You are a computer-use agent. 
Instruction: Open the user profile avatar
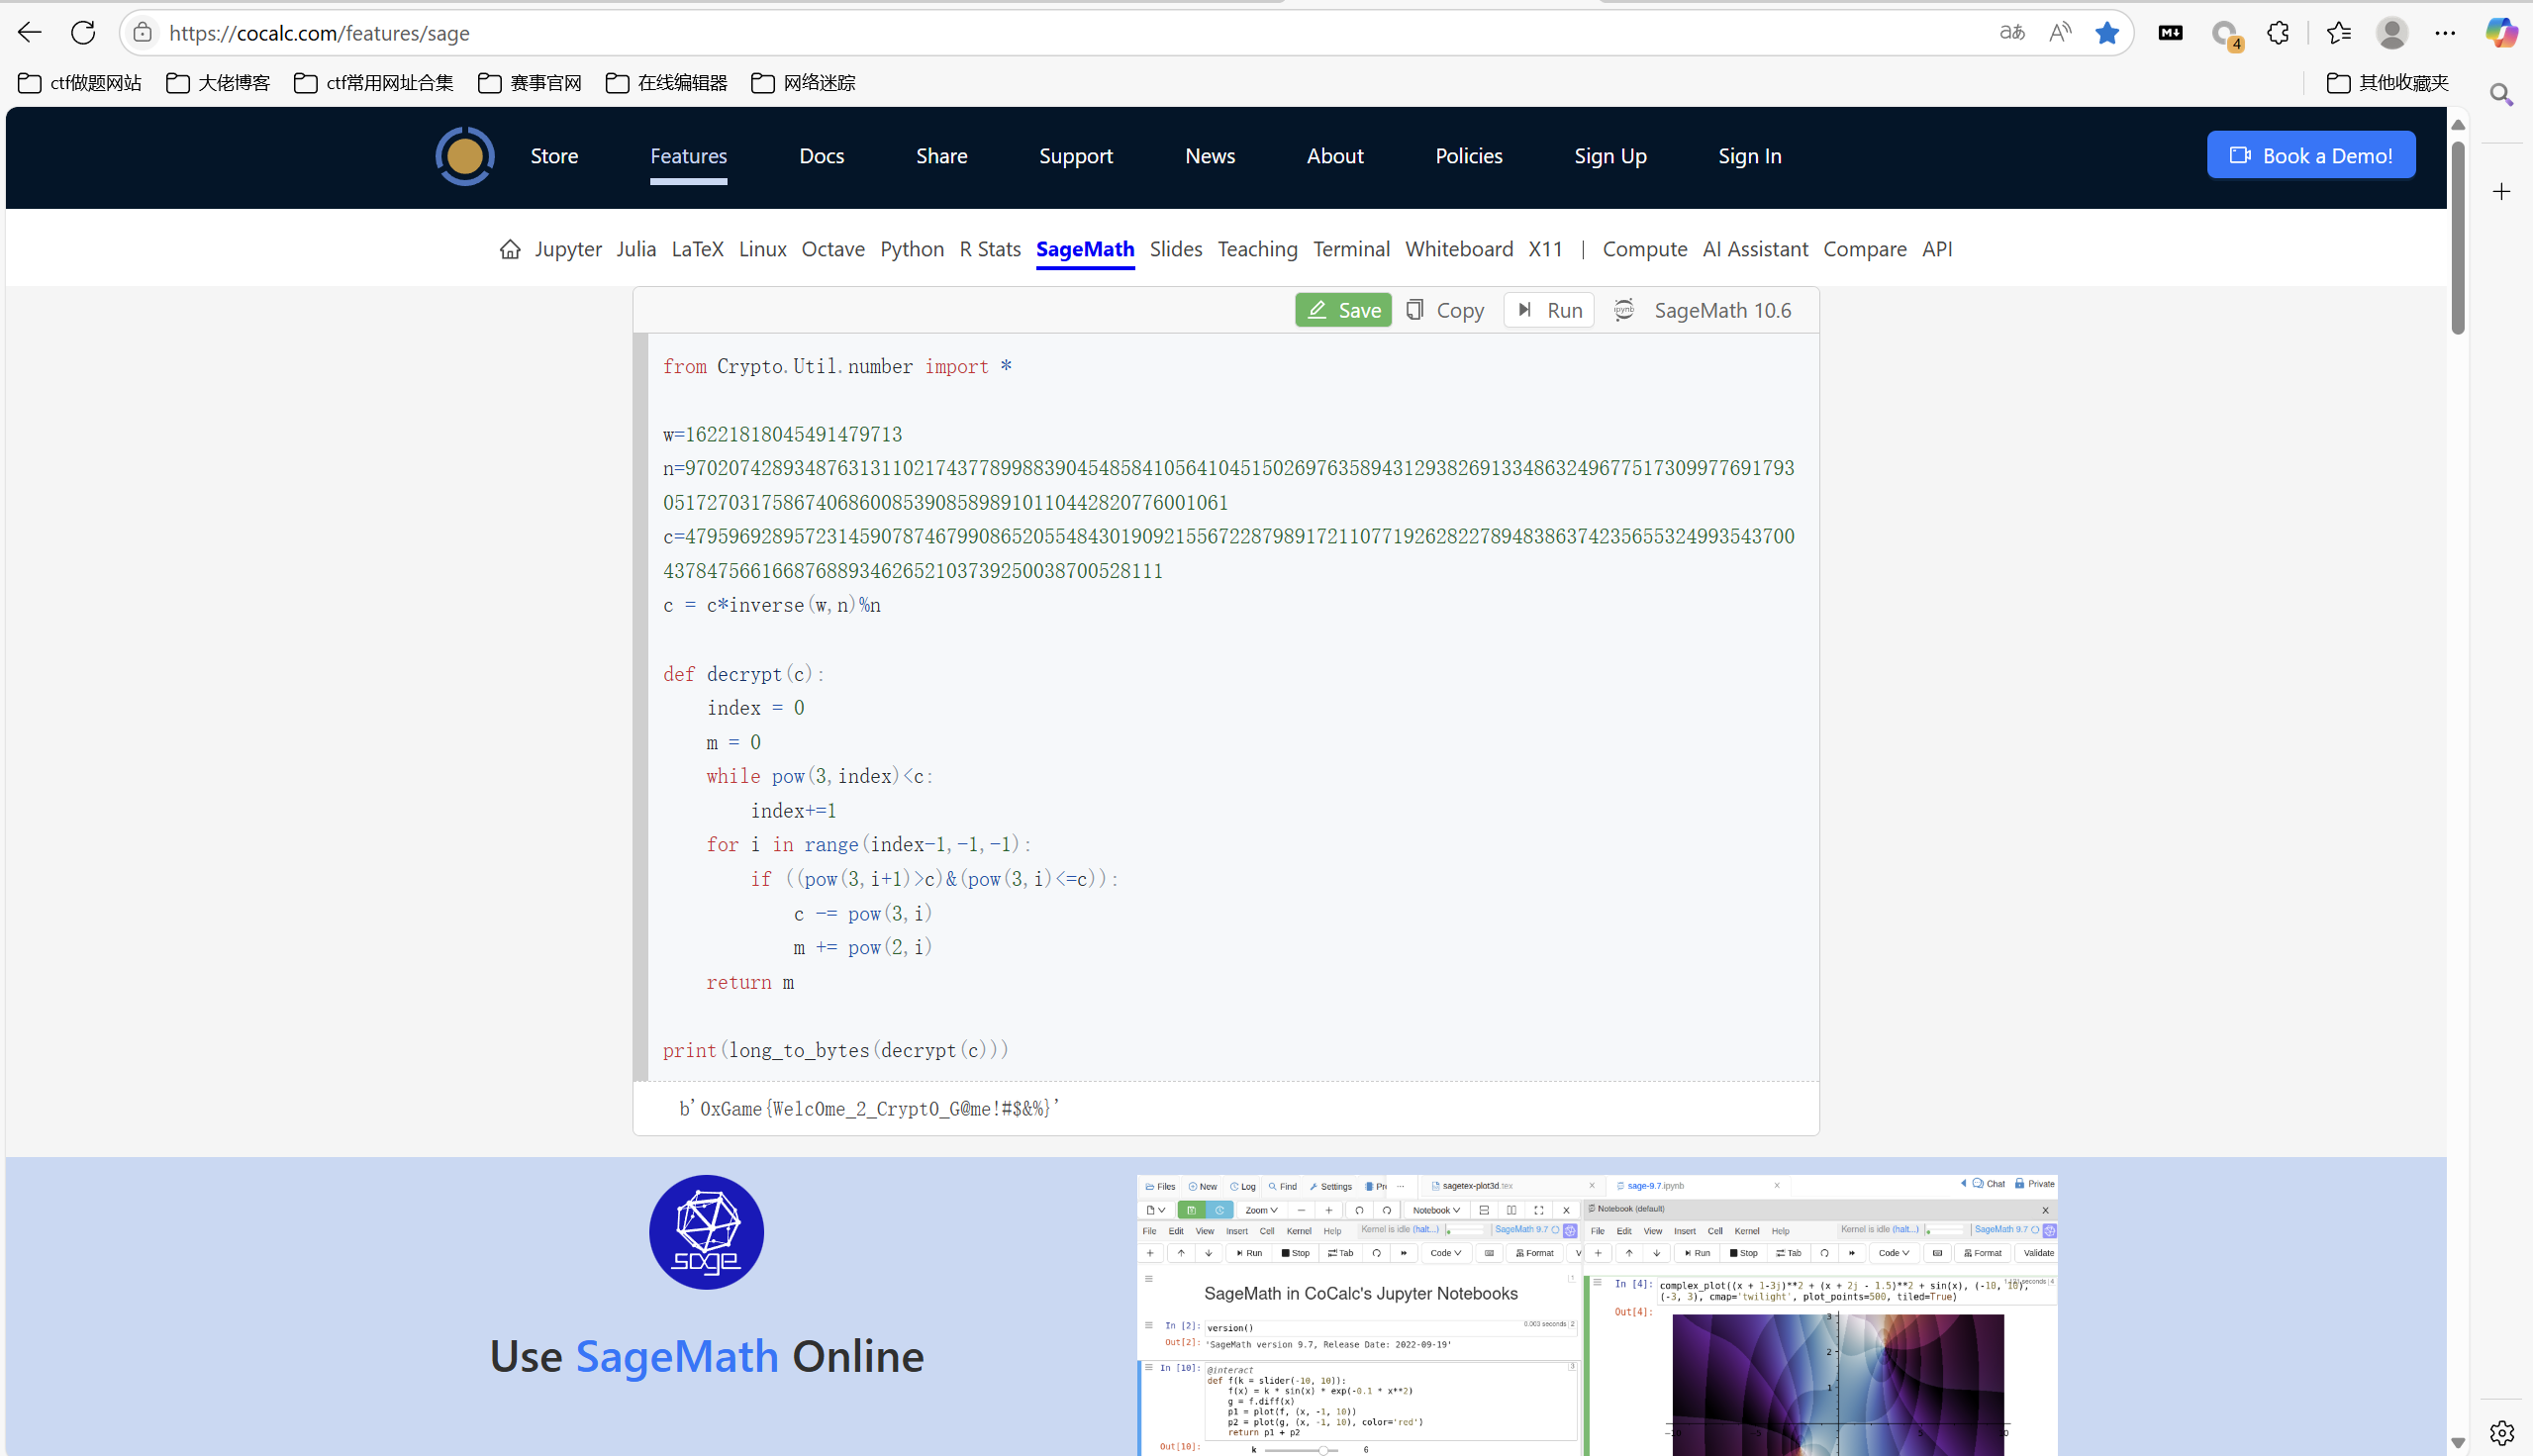click(x=2392, y=33)
